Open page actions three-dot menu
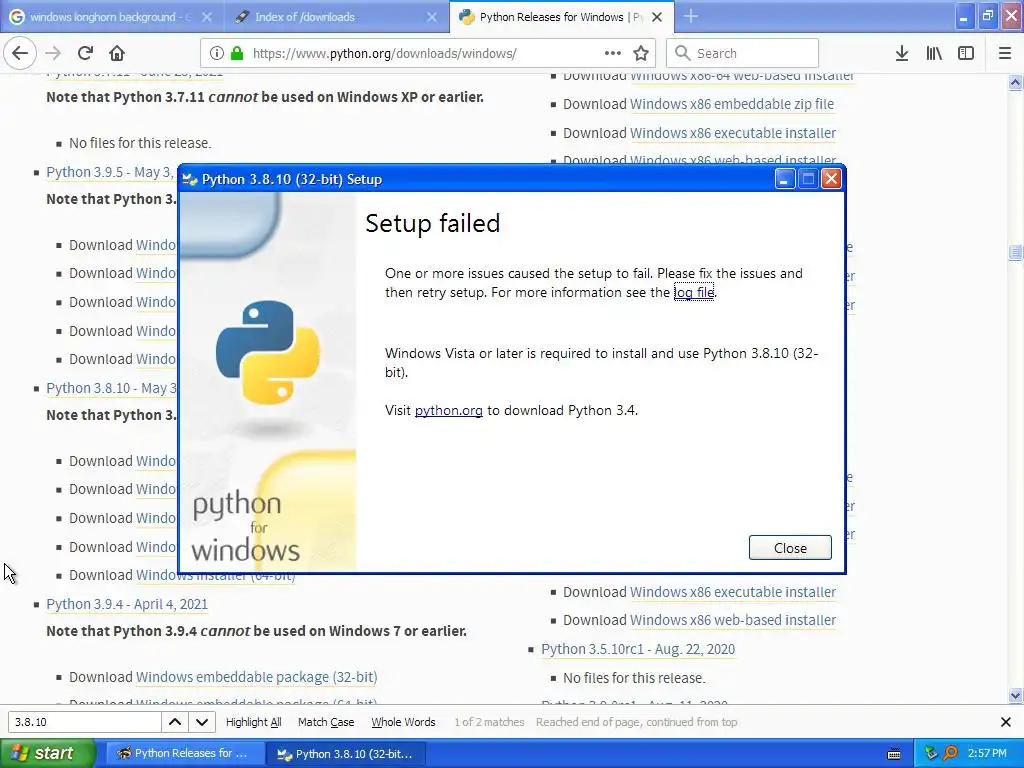Viewport: 1024px width, 768px height. tap(613, 53)
